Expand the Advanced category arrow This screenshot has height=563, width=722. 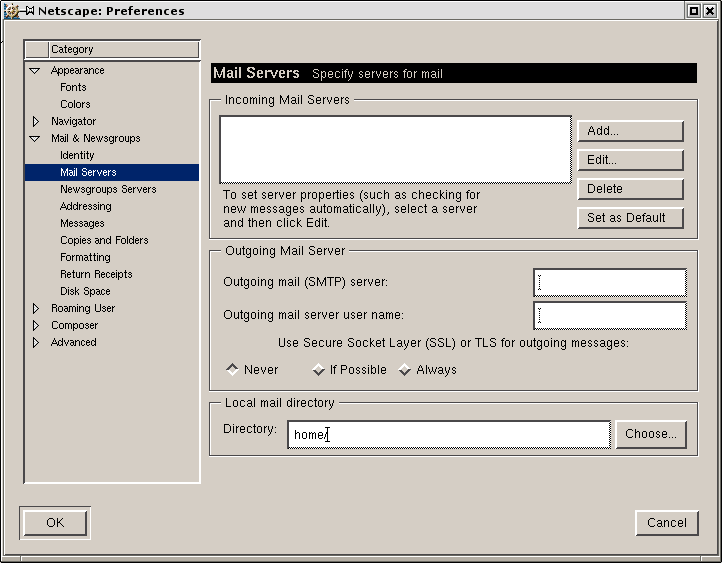click(x=35, y=343)
